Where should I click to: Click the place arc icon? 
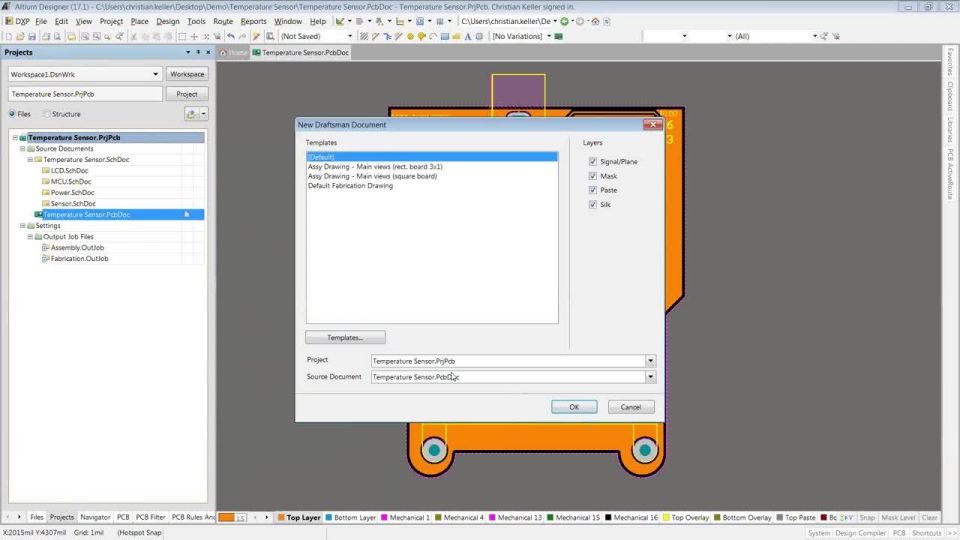433,37
